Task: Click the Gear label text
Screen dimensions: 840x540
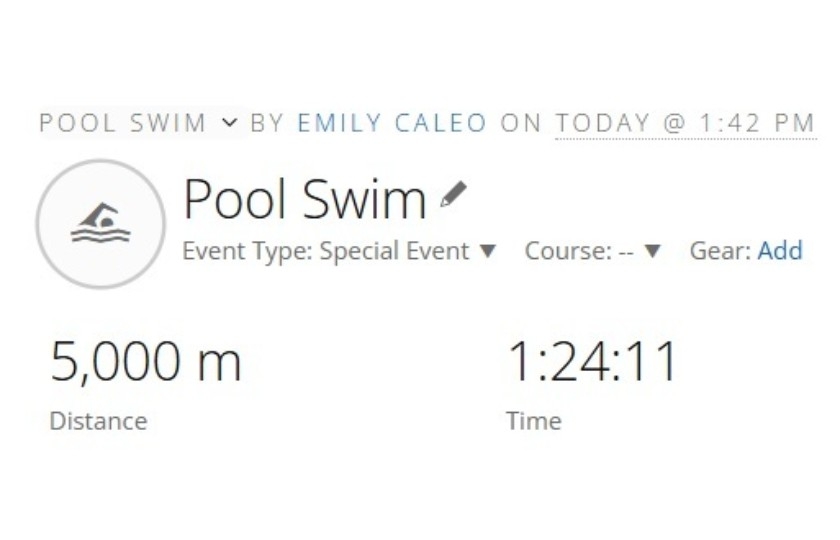Action: click(x=719, y=251)
